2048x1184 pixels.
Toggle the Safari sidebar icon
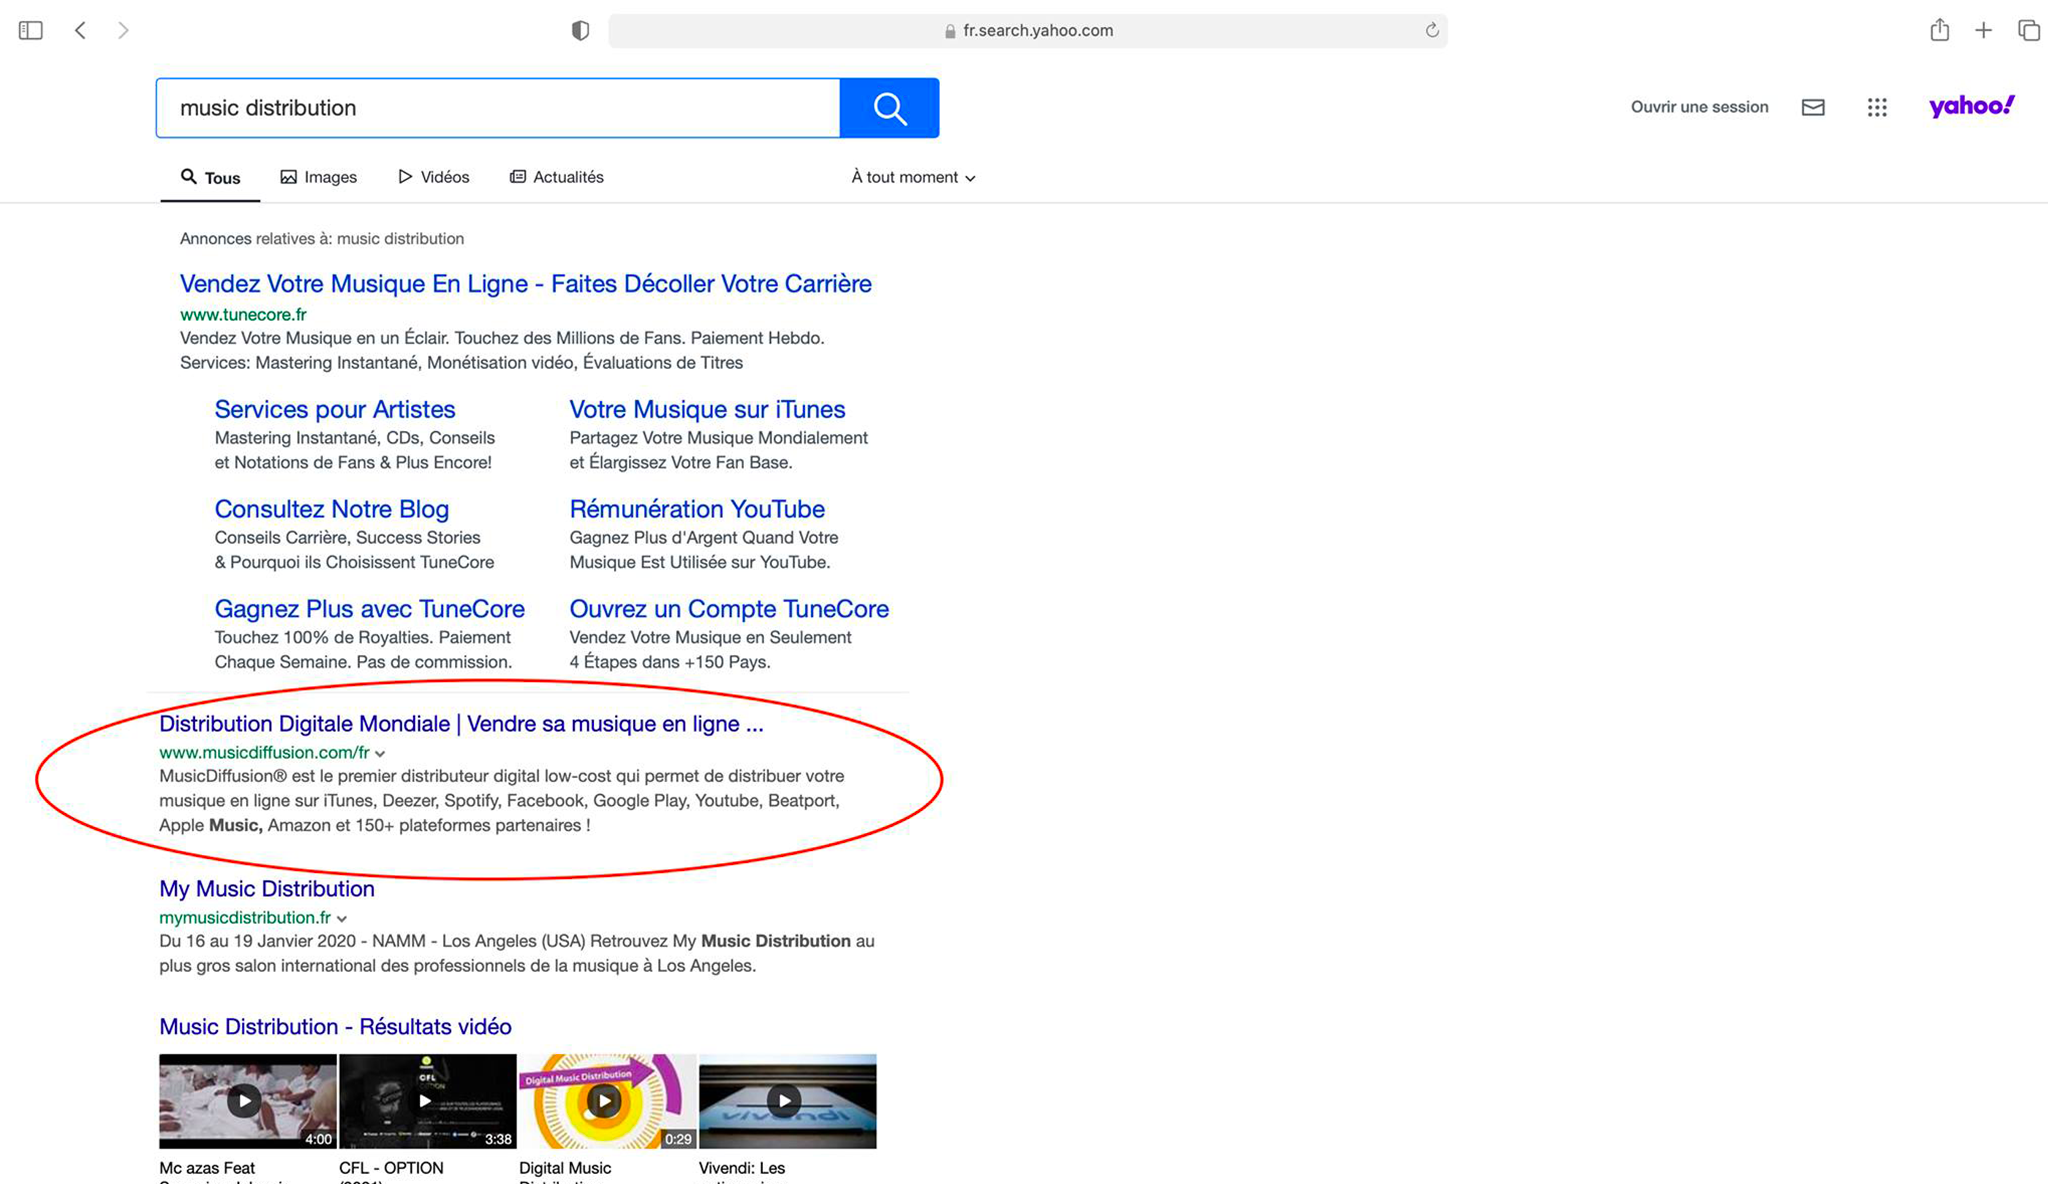[x=31, y=30]
